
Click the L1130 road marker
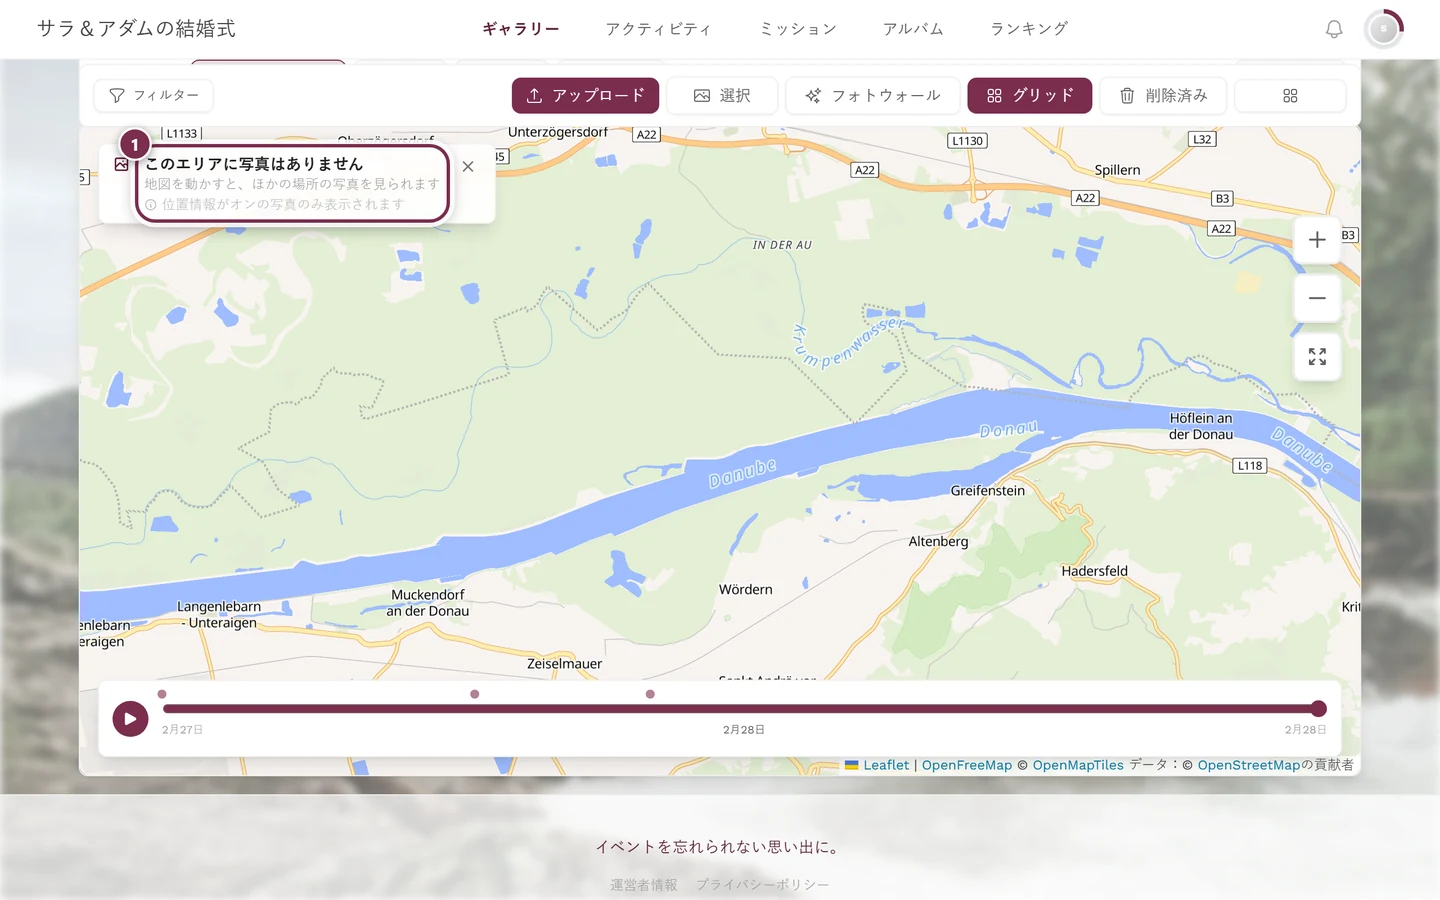pyautogui.click(x=968, y=141)
